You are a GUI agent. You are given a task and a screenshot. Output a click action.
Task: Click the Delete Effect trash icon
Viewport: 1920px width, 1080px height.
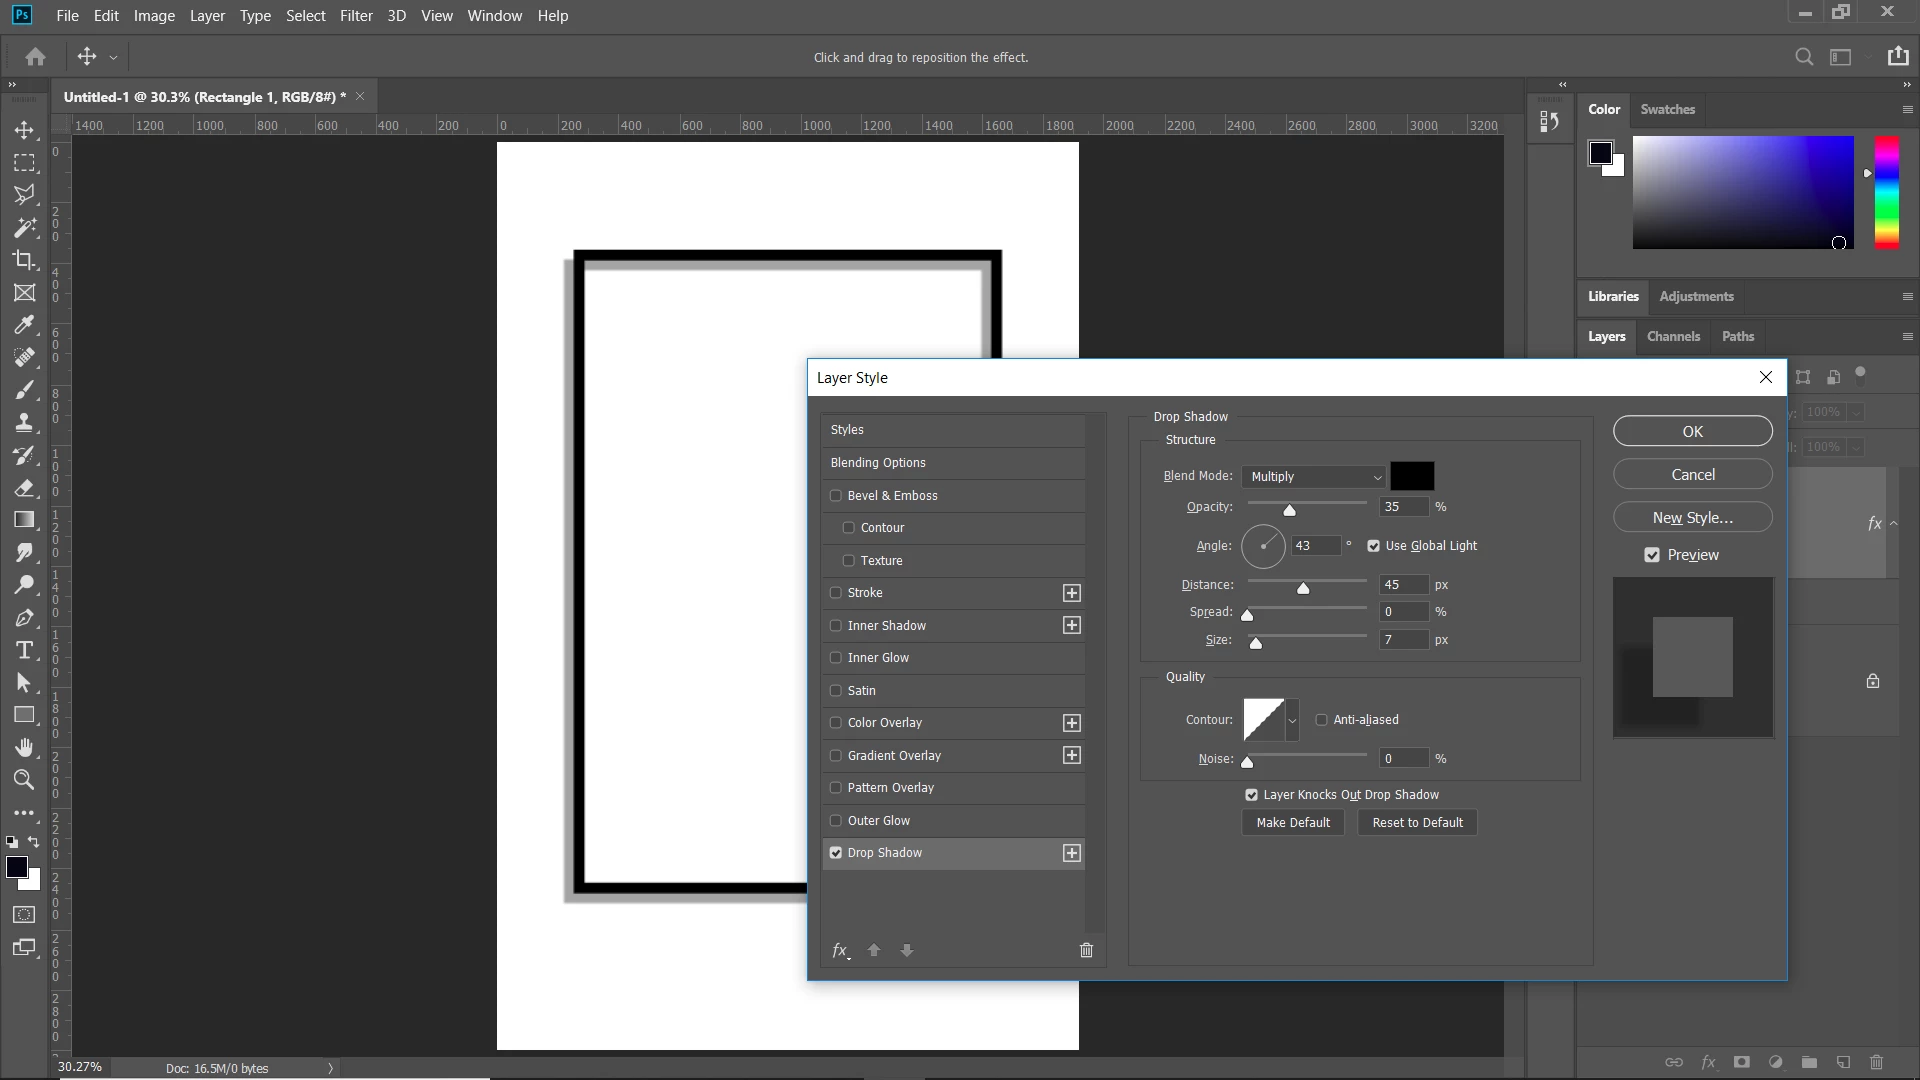click(x=1086, y=950)
